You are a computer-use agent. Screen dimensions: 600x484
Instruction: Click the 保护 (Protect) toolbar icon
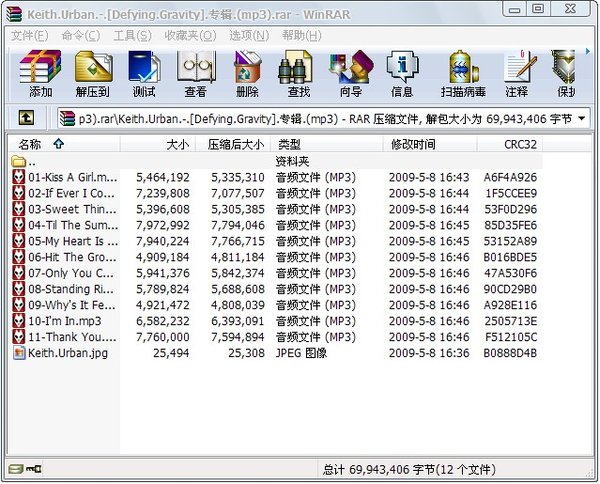click(x=564, y=74)
